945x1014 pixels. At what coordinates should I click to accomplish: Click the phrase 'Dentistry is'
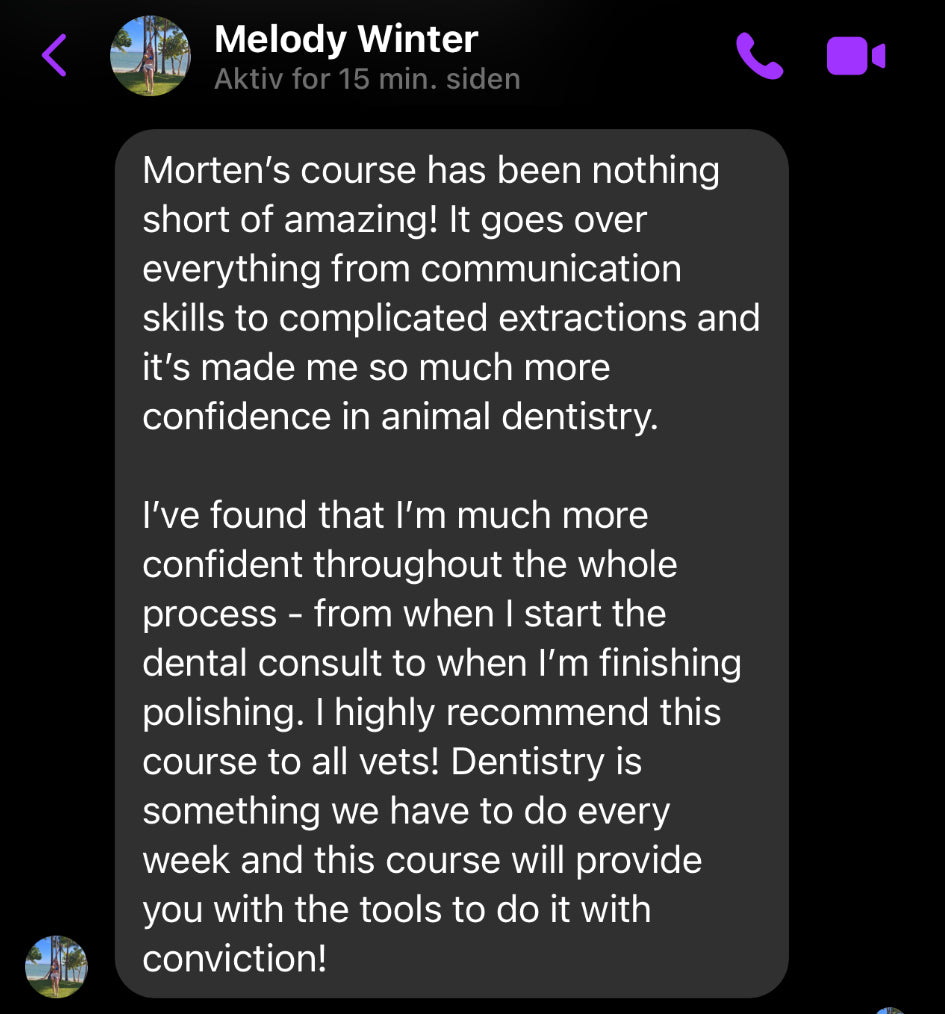pos(546,762)
